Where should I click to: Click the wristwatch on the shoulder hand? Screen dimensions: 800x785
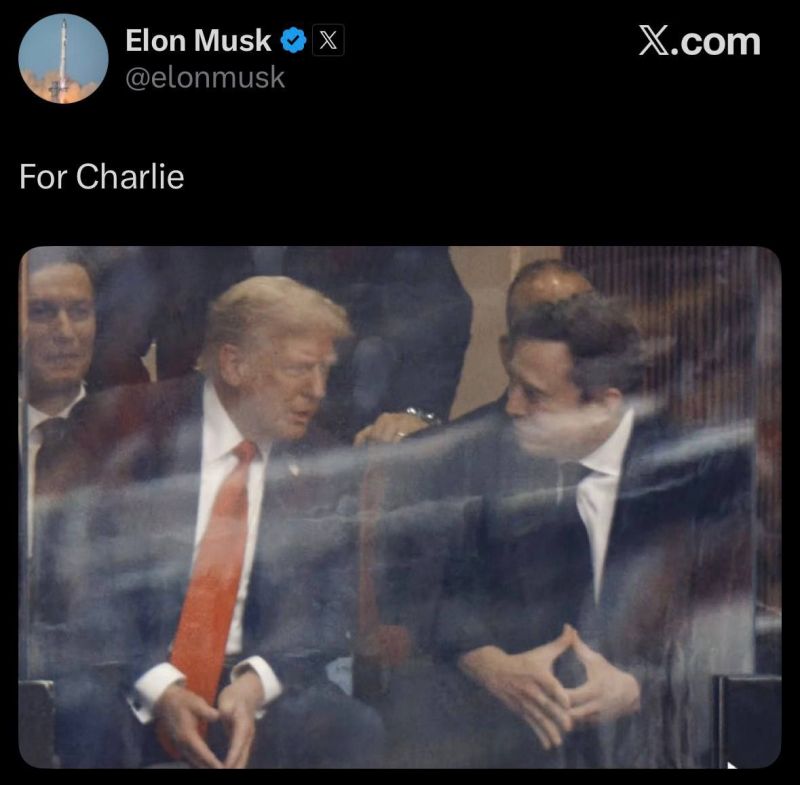coord(422,416)
